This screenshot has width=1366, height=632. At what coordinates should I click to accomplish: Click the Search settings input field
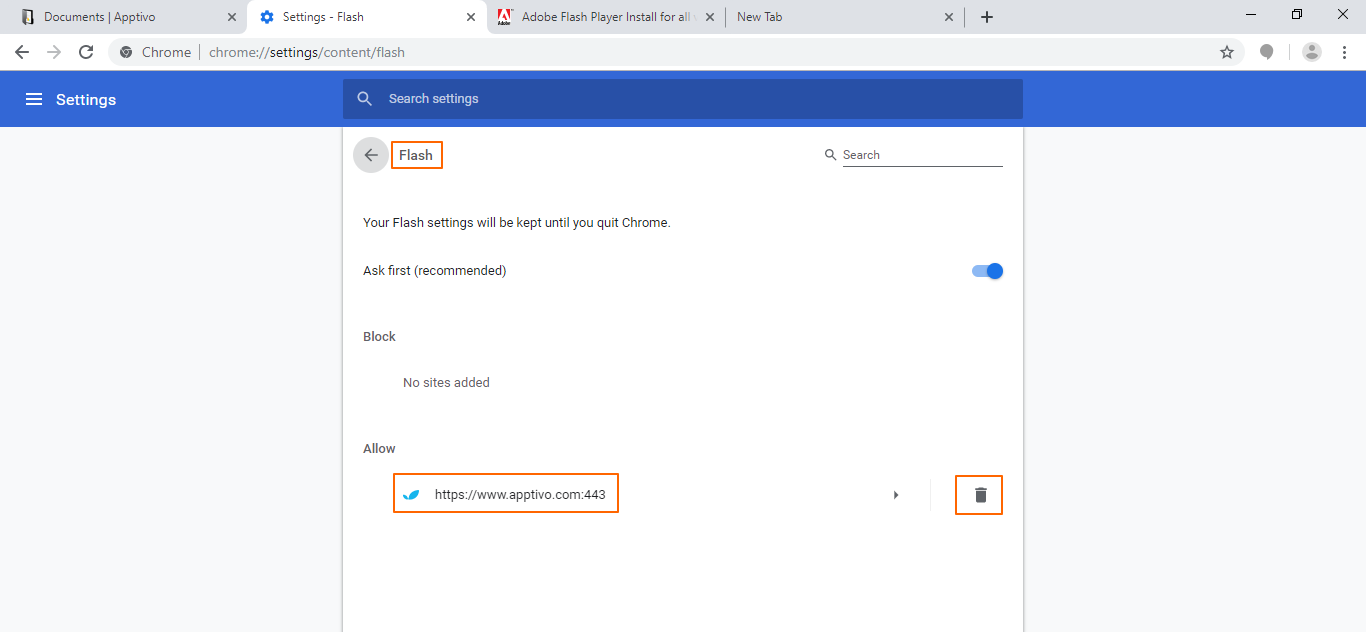click(x=683, y=99)
